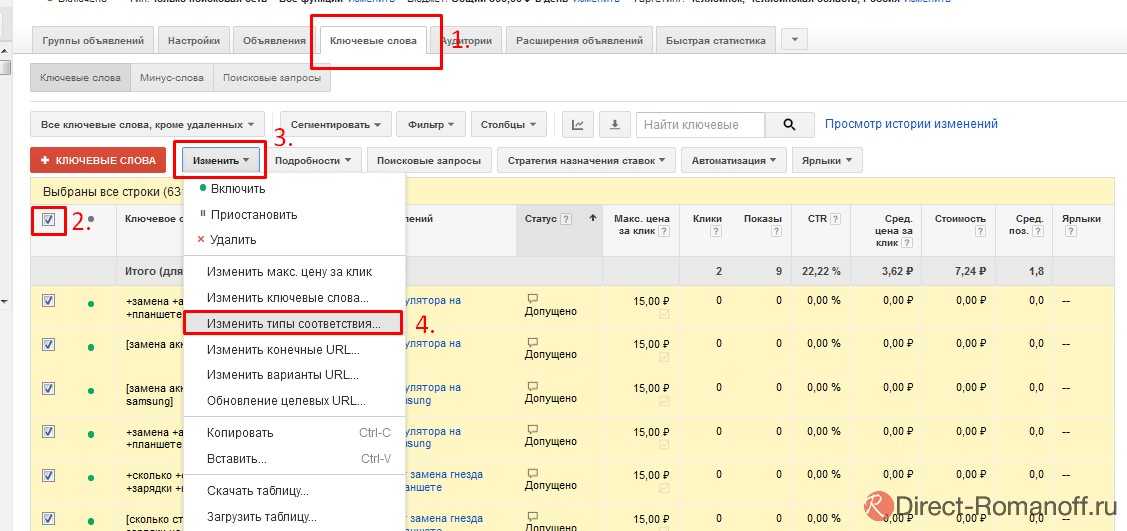Open the Столбцы dropdown
1127x531 pixels.
[x=508, y=124]
